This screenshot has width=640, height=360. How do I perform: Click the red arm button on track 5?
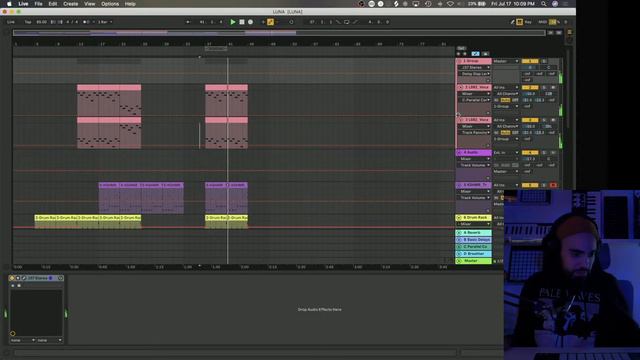(553, 185)
